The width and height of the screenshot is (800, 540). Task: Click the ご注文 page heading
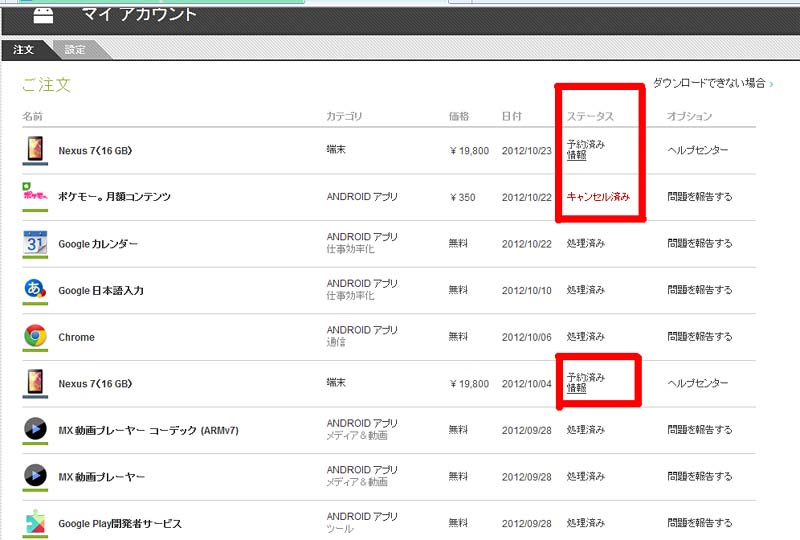[x=46, y=85]
